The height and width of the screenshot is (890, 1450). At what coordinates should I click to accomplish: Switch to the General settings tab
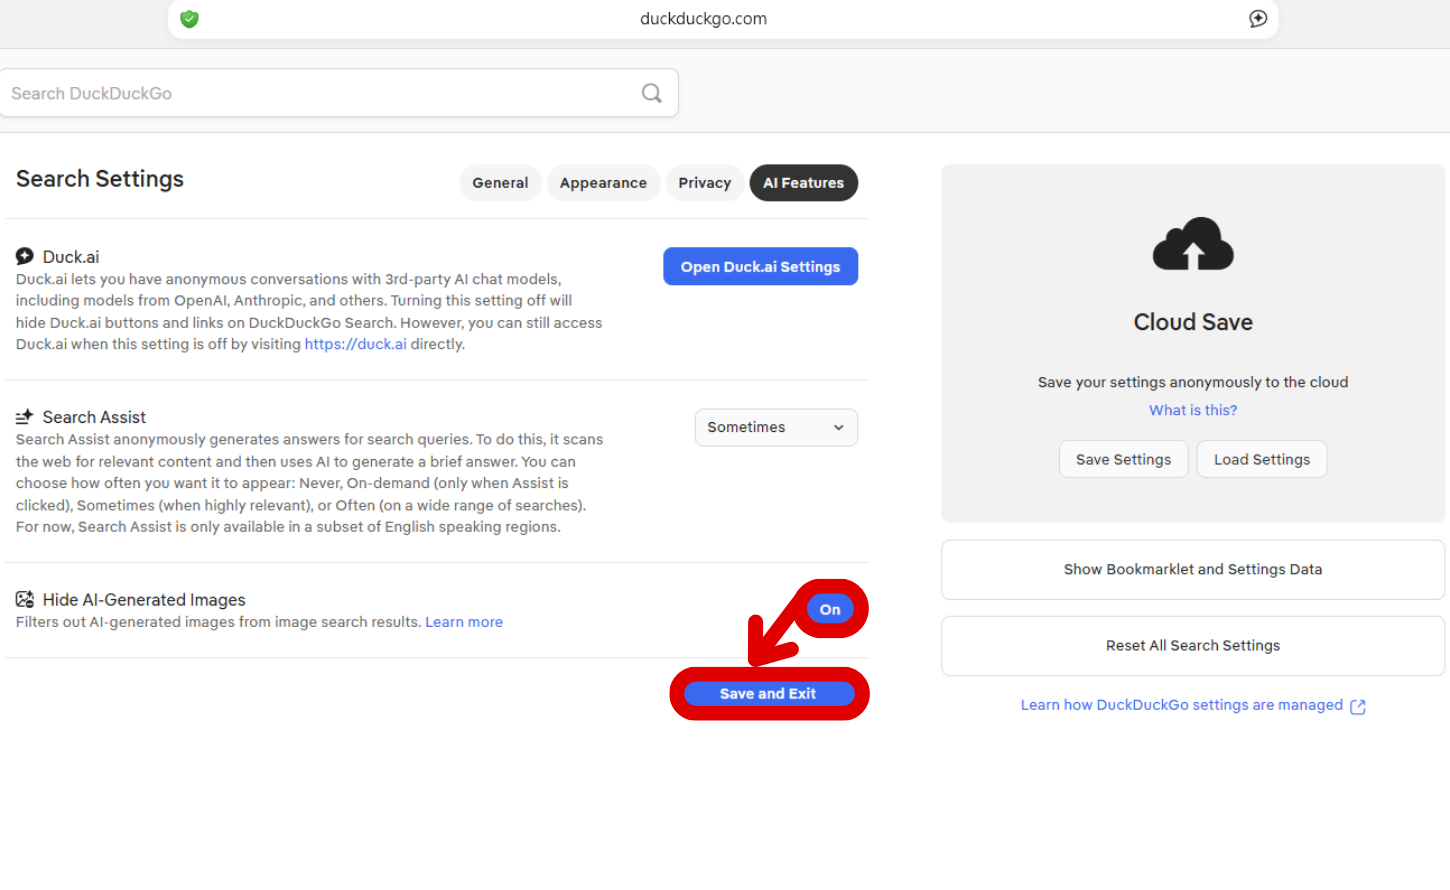(500, 182)
